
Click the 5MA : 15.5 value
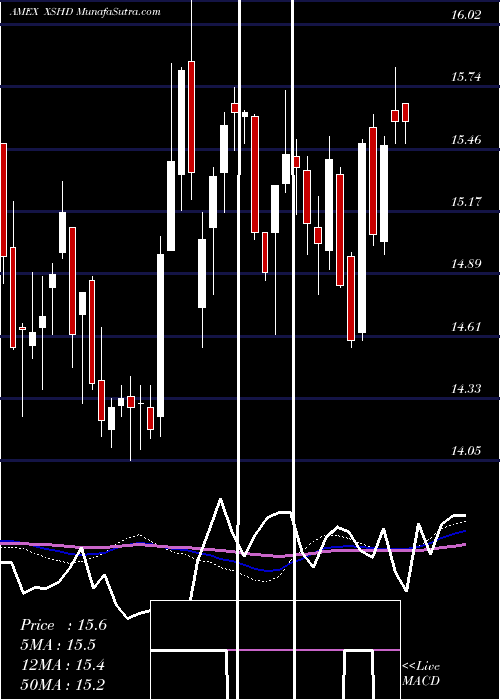click(58, 645)
